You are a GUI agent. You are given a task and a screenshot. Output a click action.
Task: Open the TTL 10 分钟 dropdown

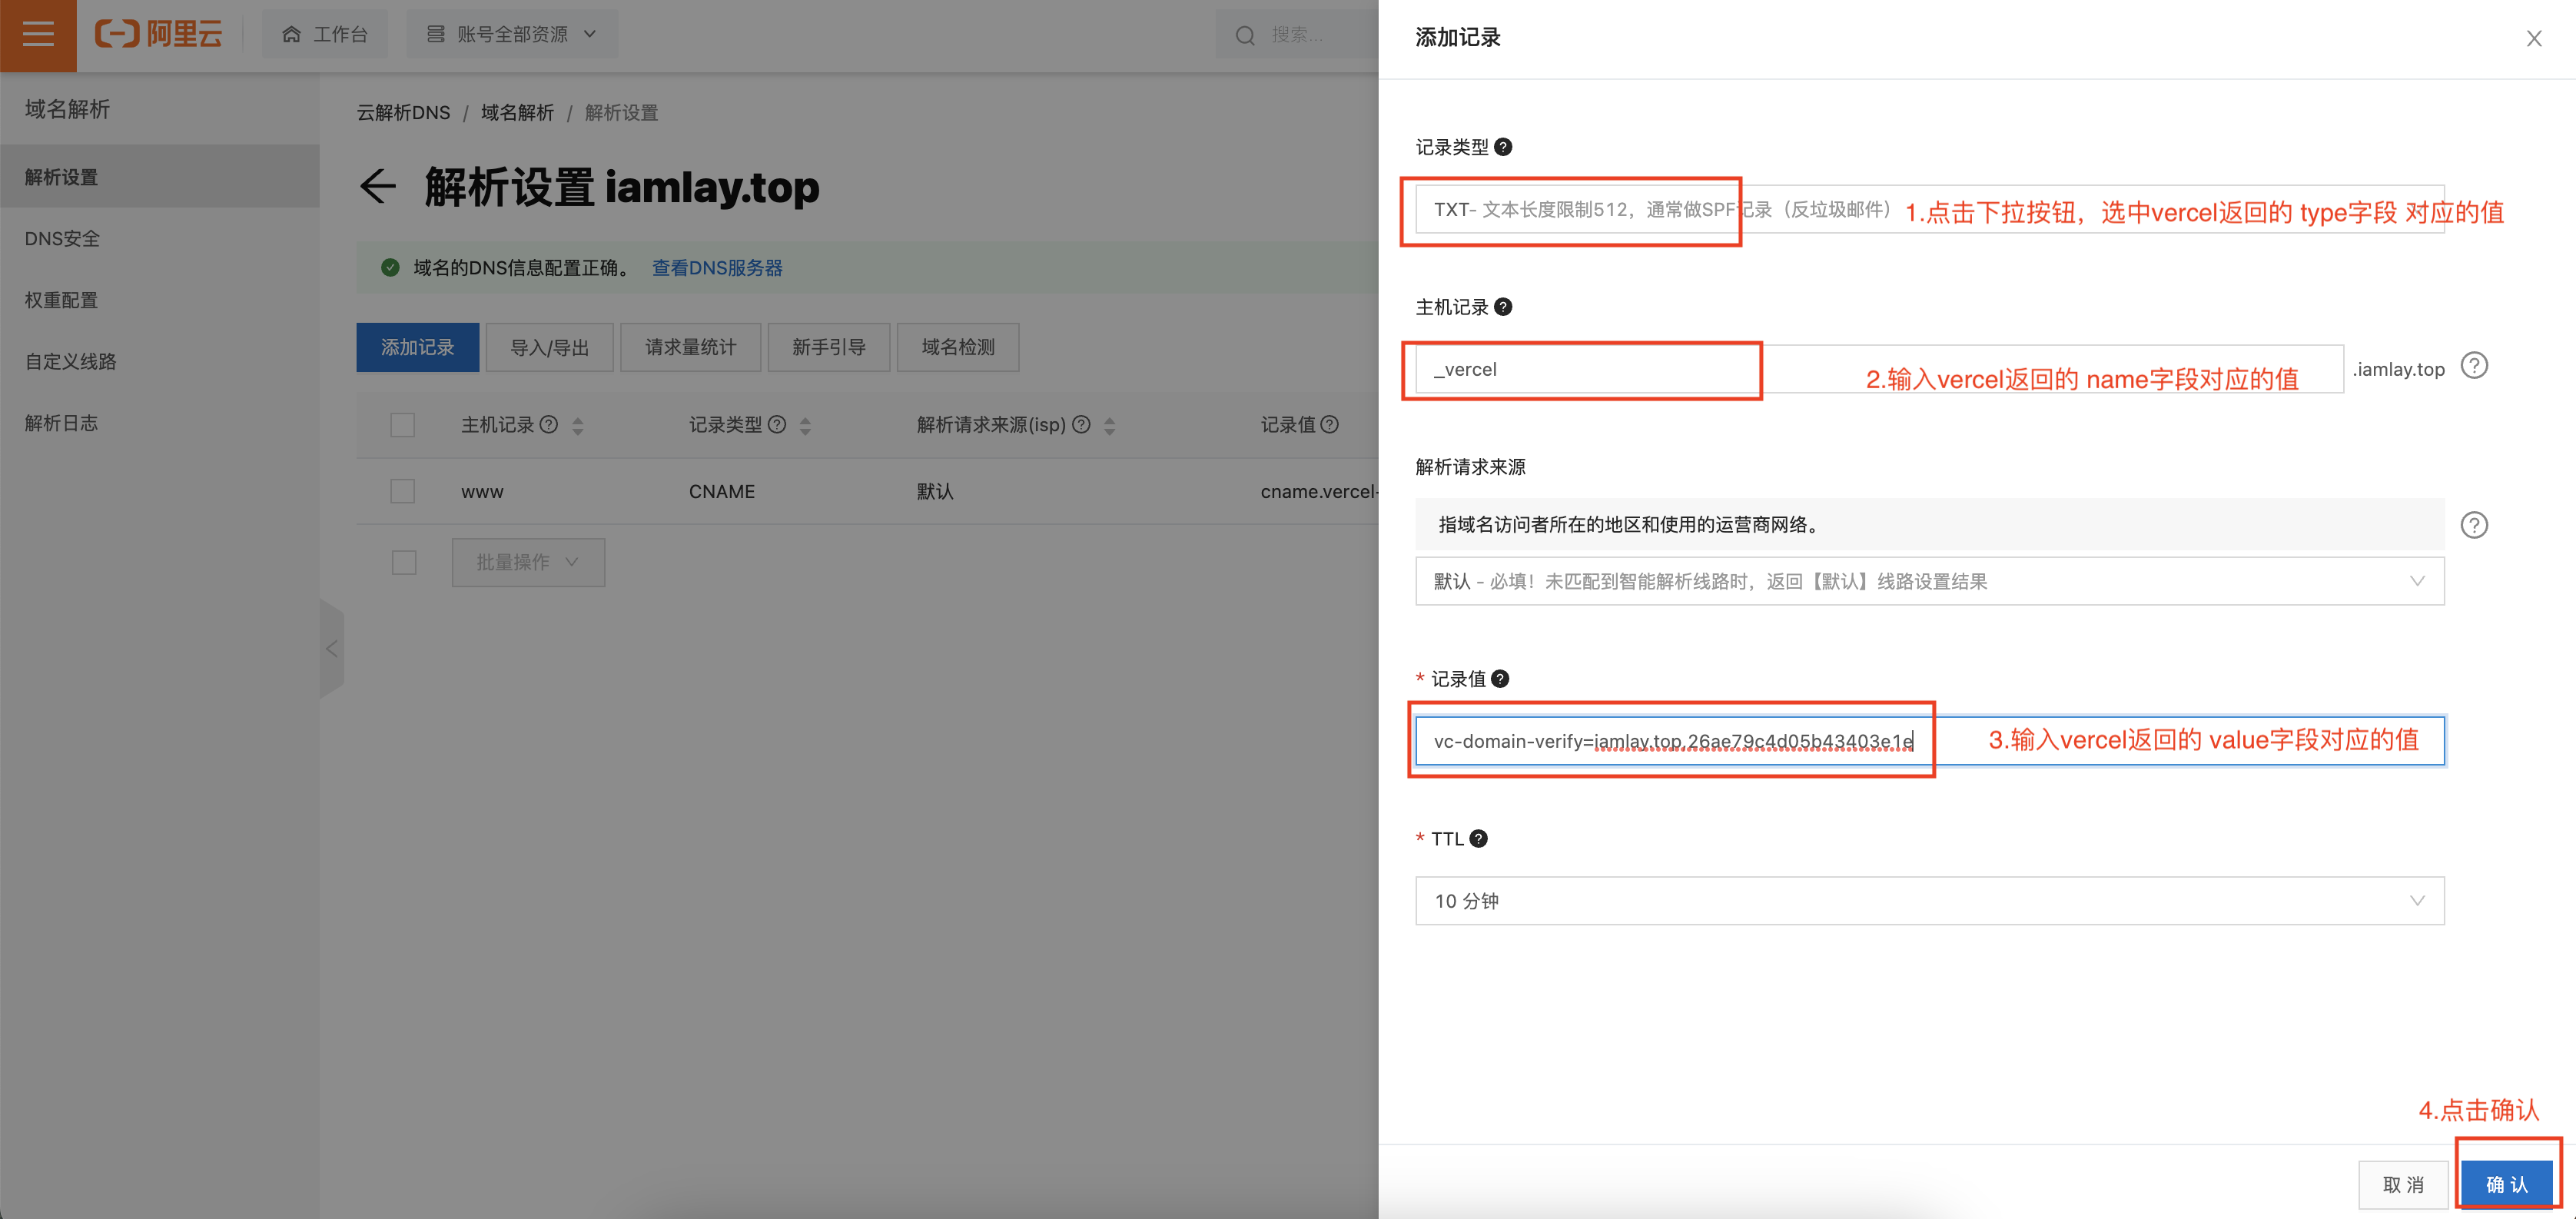pyautogui.click(x=1929, y=901)
